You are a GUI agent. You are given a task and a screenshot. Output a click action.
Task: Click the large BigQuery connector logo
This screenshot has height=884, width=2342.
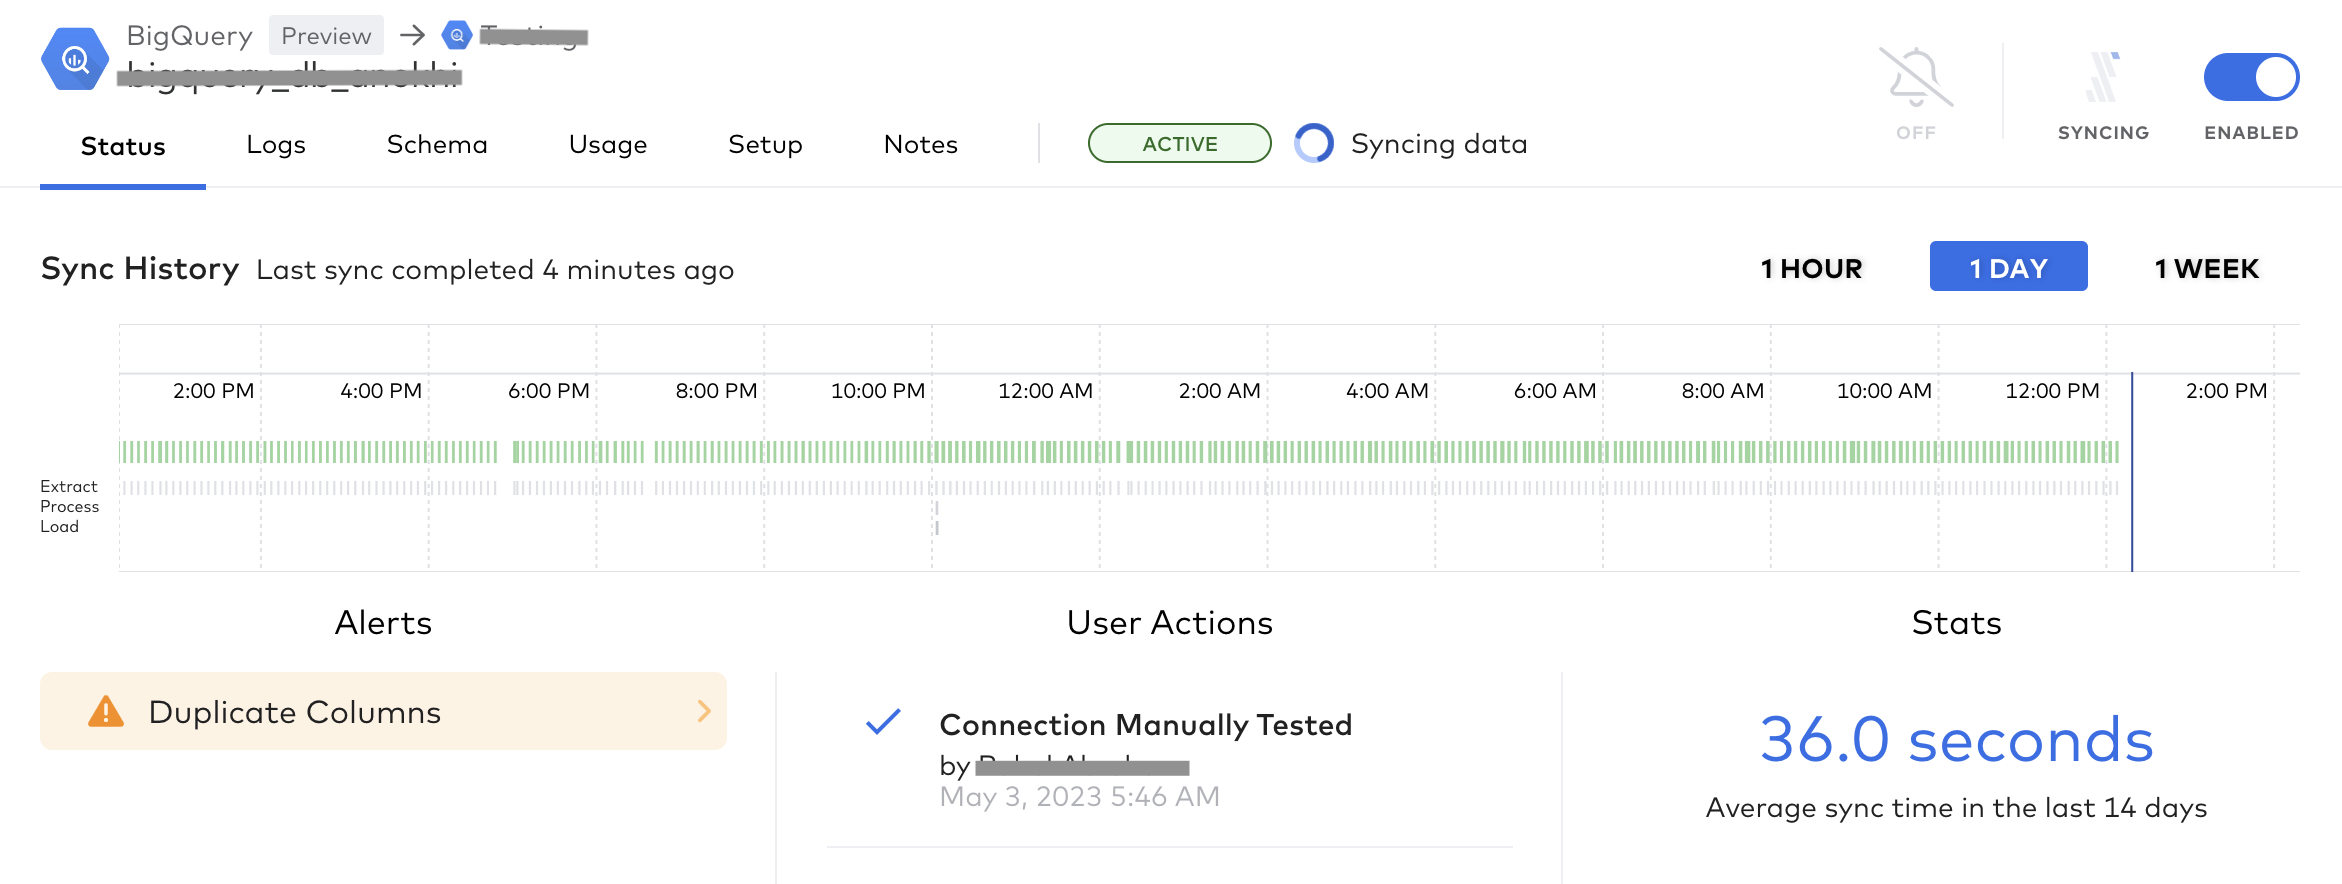click(75, 60)
